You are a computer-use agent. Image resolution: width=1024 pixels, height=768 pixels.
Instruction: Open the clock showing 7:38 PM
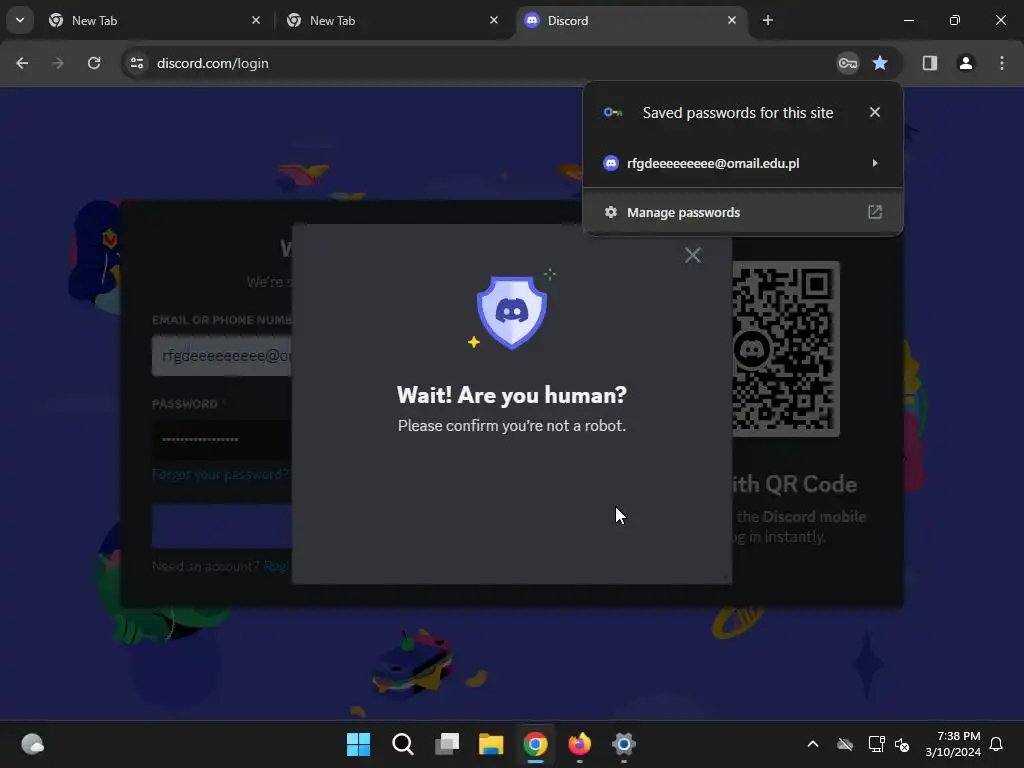point(953,744)
